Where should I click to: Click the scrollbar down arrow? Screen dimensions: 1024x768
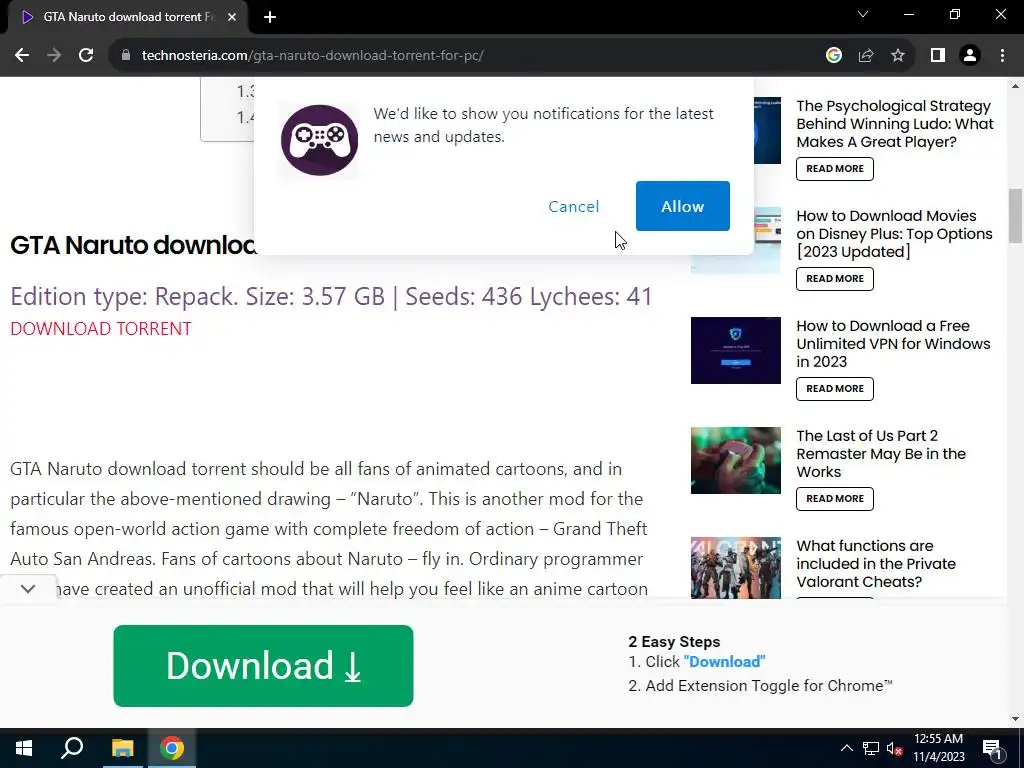(1015, 719)
